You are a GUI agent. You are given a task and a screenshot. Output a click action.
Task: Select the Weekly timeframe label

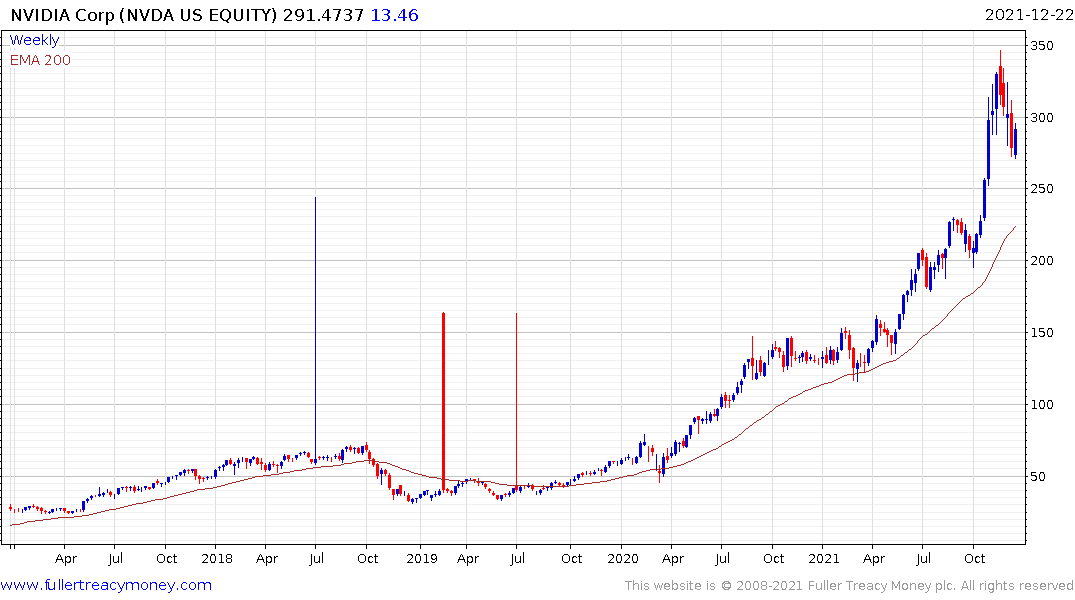pyautogui.click(x=34, y=40)
